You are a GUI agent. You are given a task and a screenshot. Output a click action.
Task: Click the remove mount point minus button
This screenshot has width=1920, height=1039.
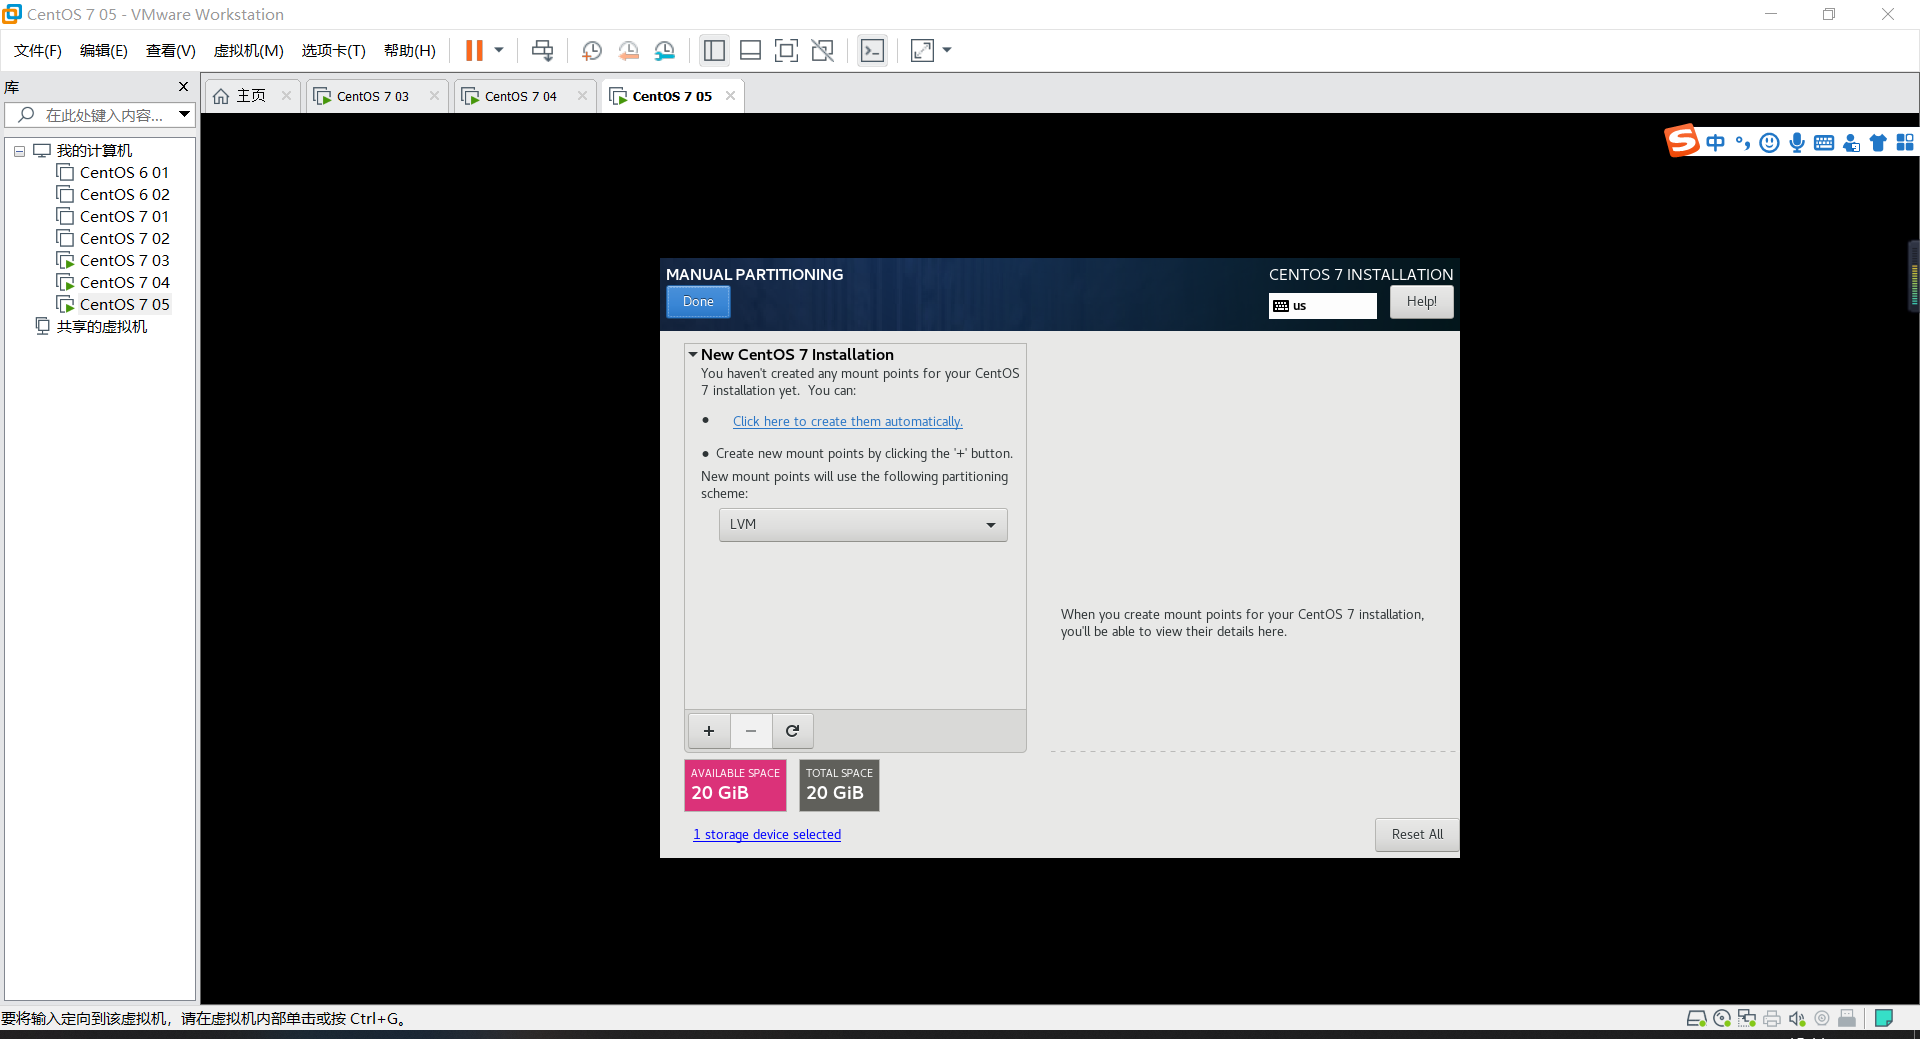(x=751, y=731)
